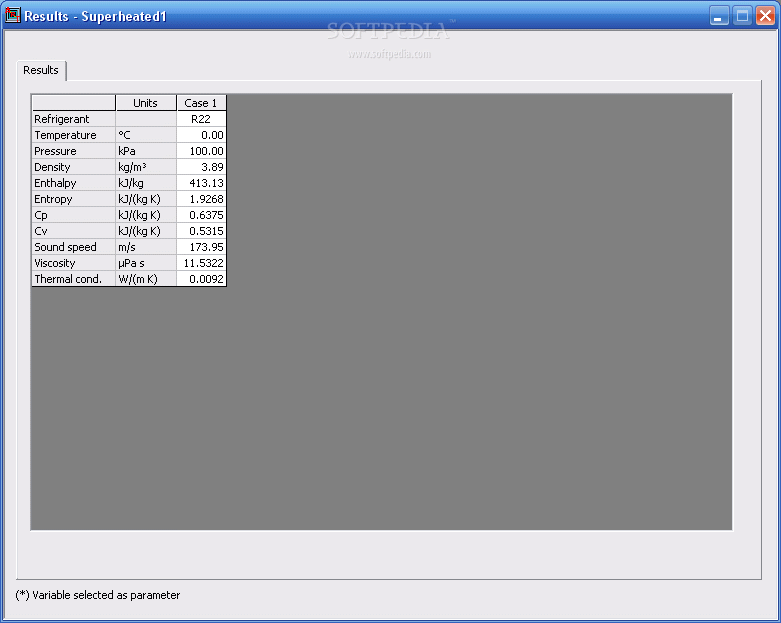Image resolution: width=781 pixels, height=623 pixels.
Task: Click the blank Refrigerant units cell
Action: tap(146, 119)
